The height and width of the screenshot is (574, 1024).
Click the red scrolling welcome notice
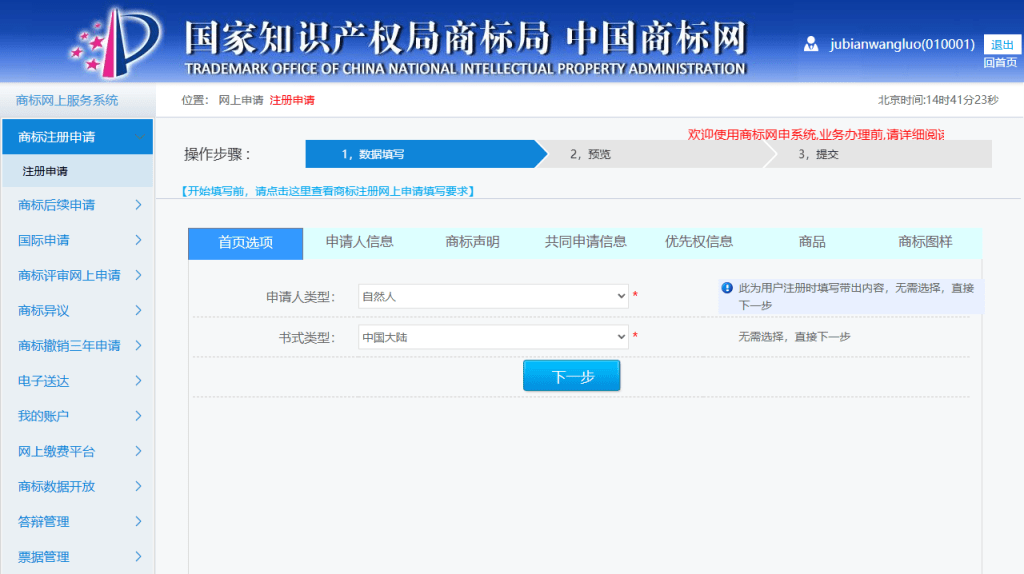816,135
